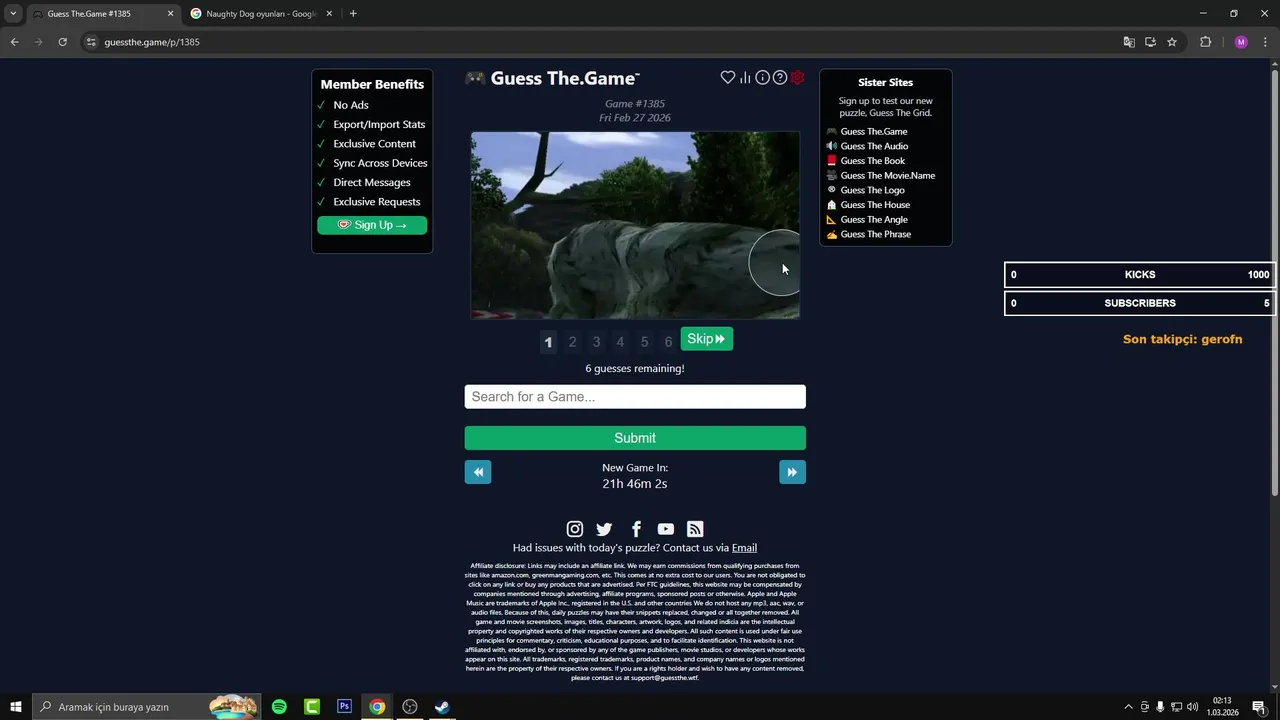Open the info circle icon

pos(762,78)
